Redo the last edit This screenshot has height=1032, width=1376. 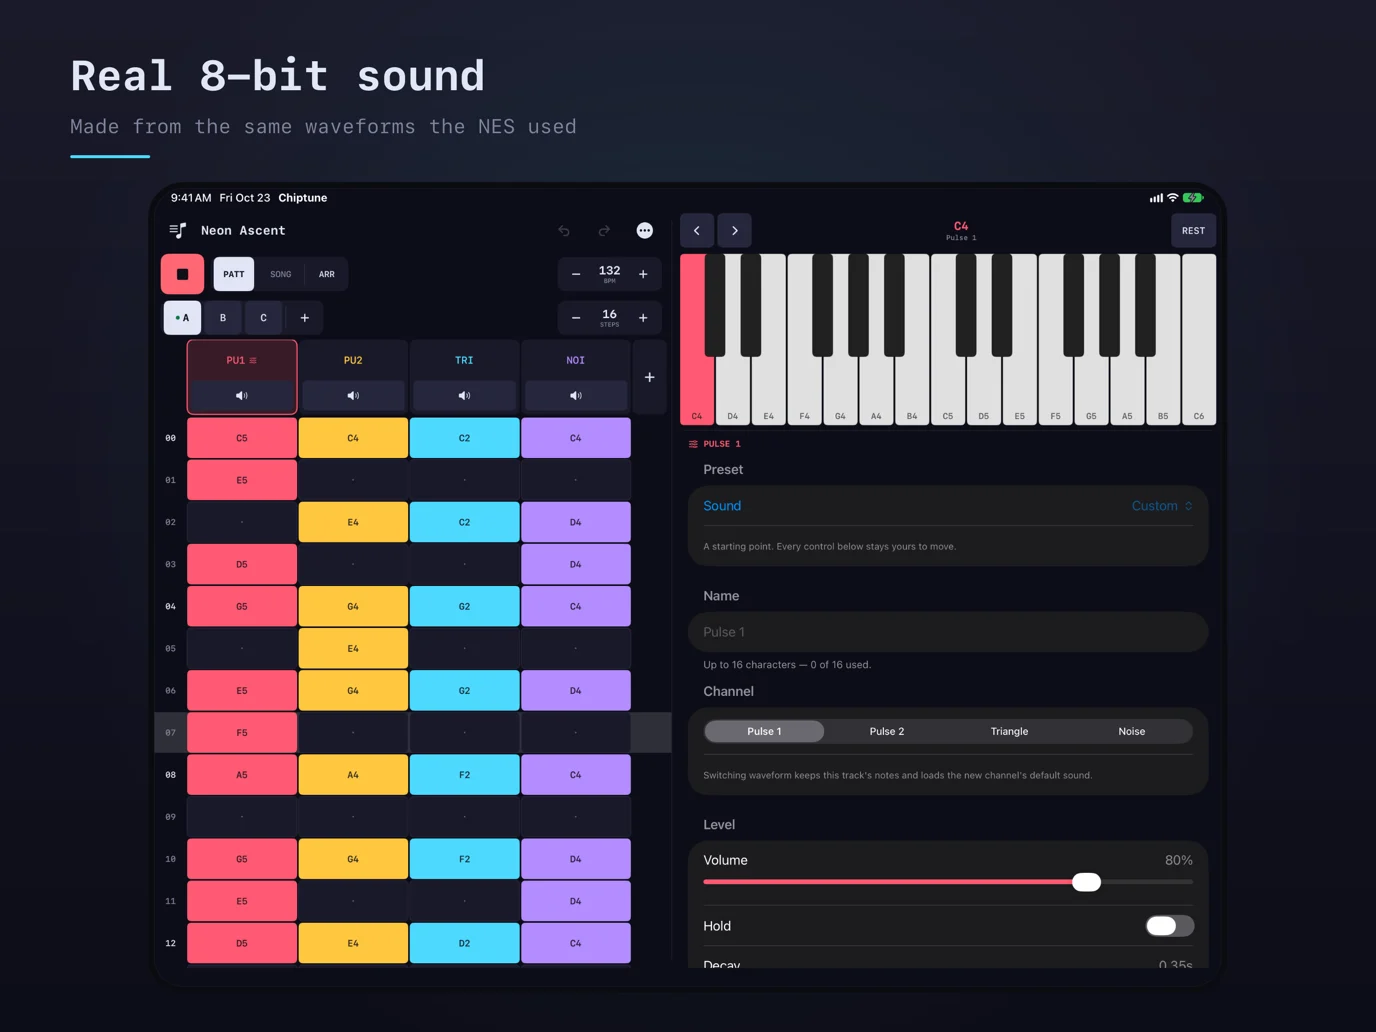pyautogui.click(x=604, y=231)
